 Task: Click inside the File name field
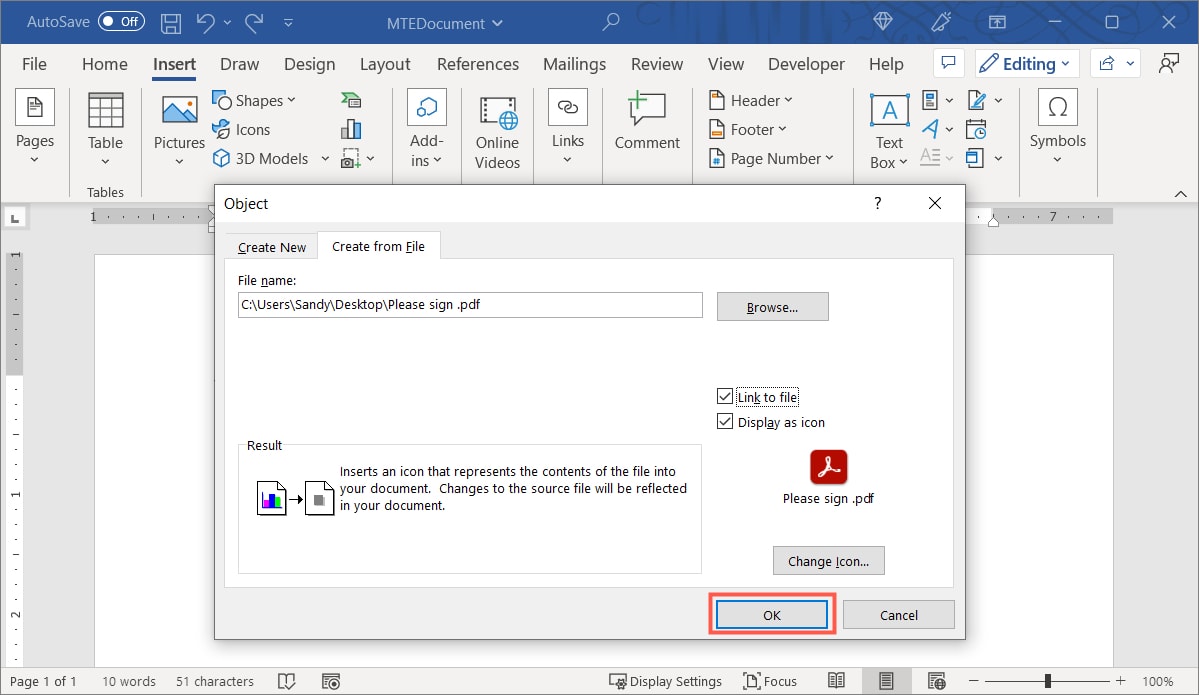[x=469, y=305]
